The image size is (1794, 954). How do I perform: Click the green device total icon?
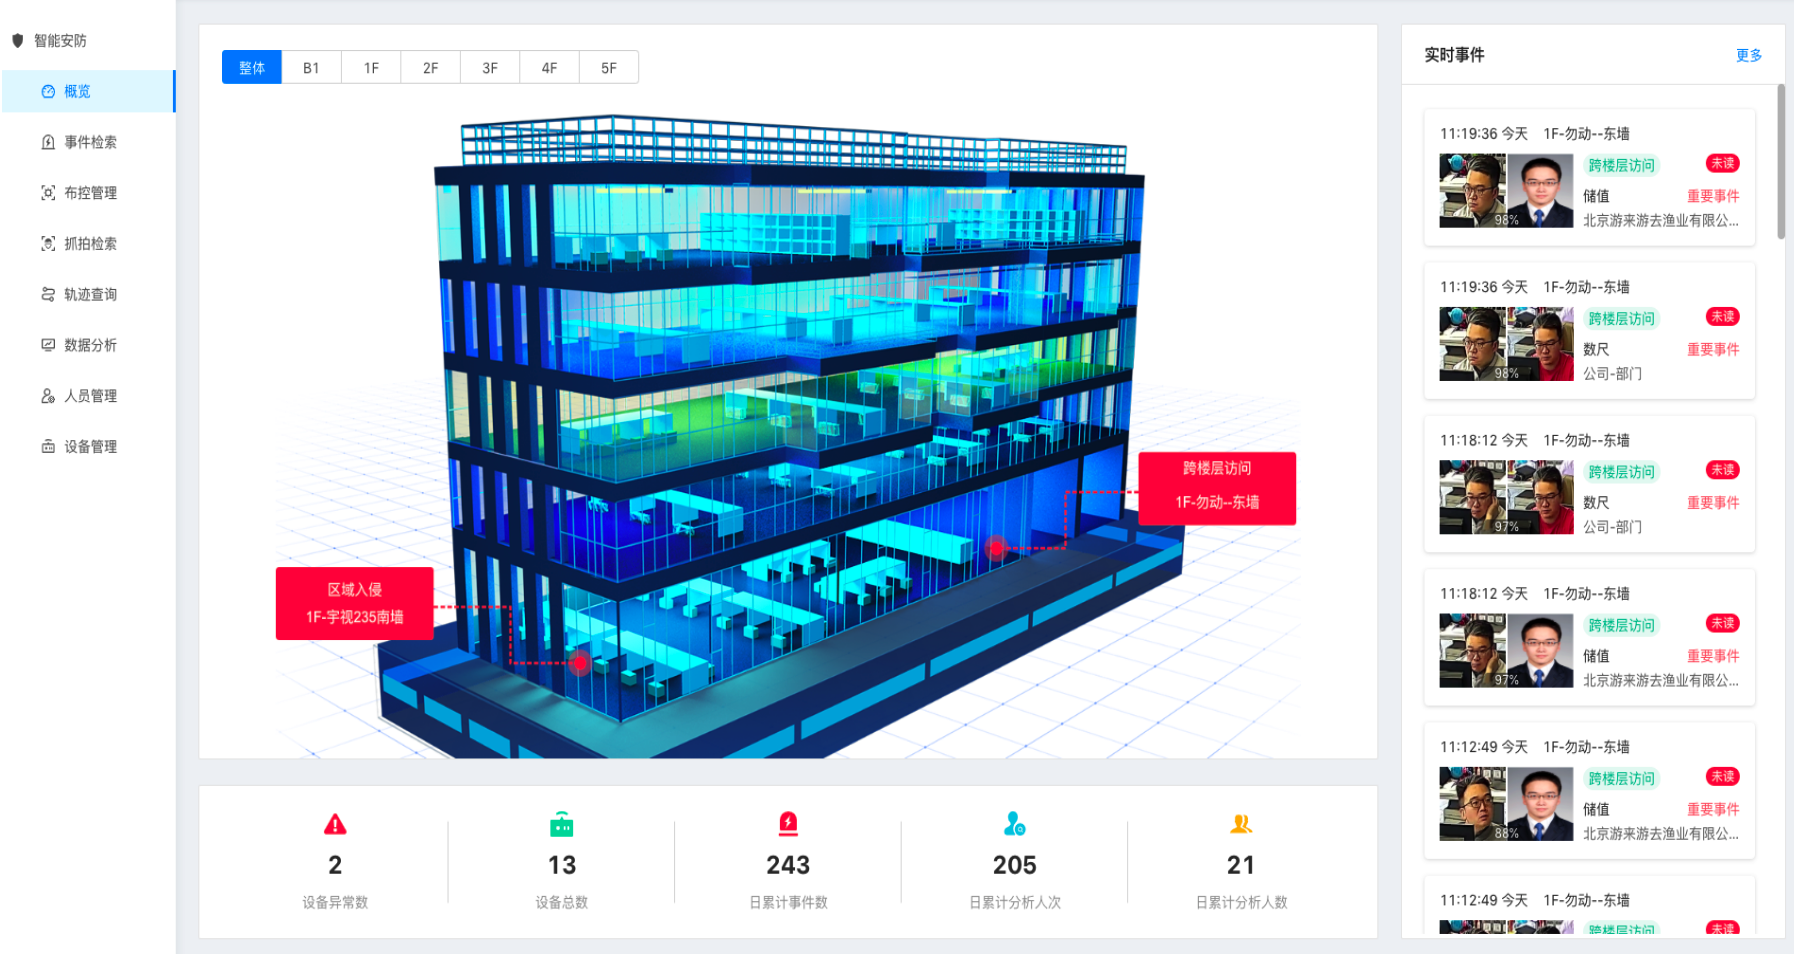pos(562,825)
